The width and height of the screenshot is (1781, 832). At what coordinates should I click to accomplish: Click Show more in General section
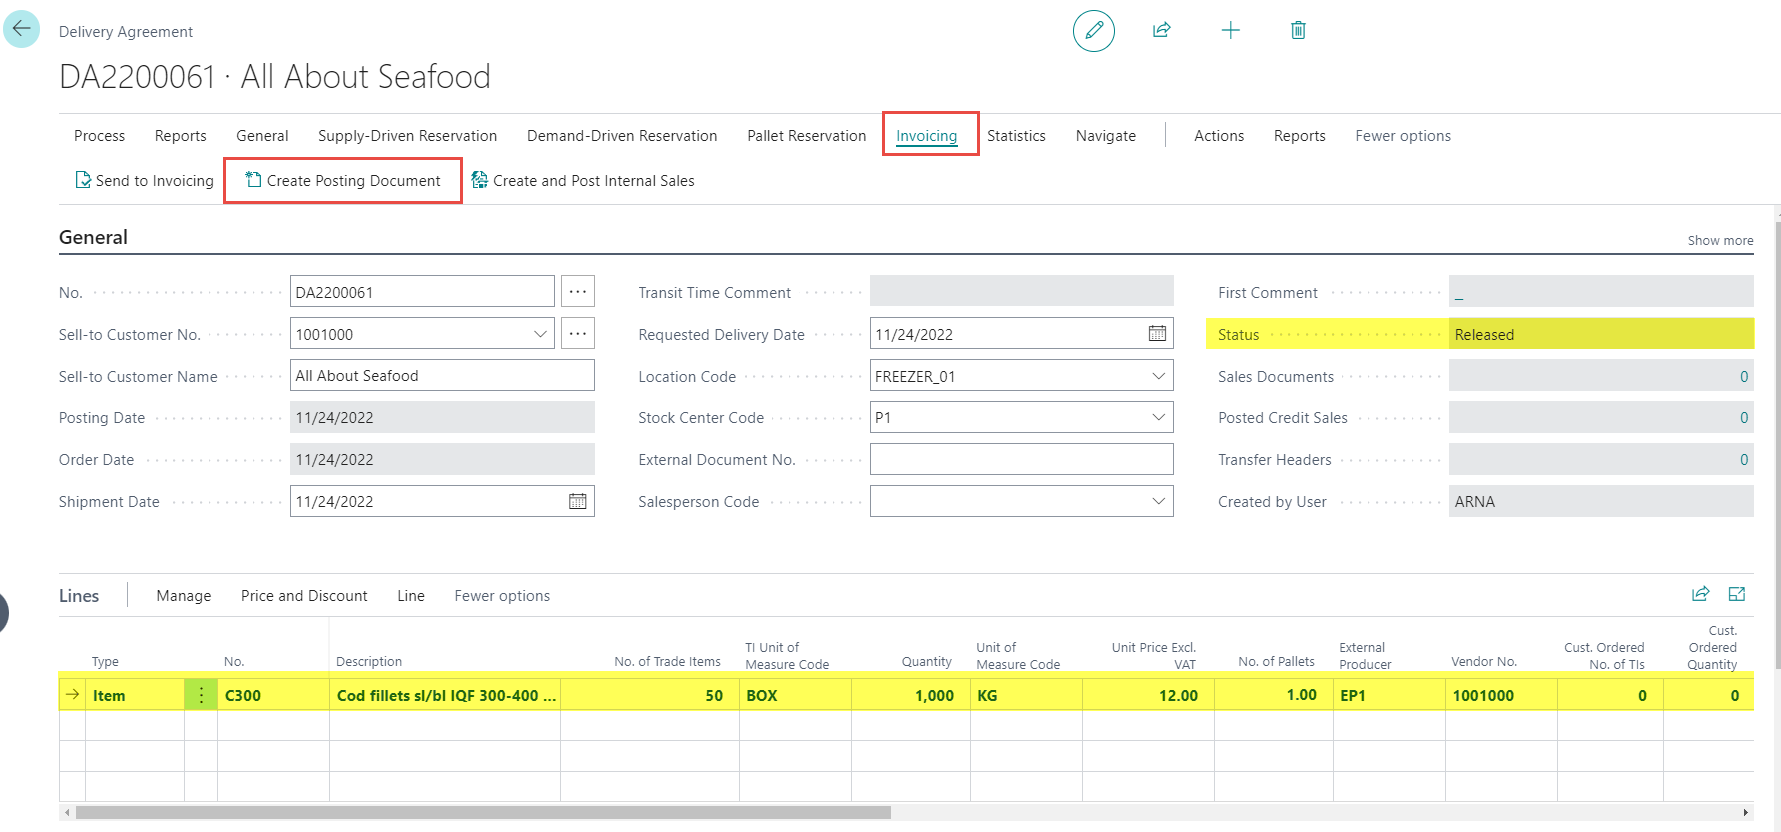pyautogui.click(x=1720, y=241)
